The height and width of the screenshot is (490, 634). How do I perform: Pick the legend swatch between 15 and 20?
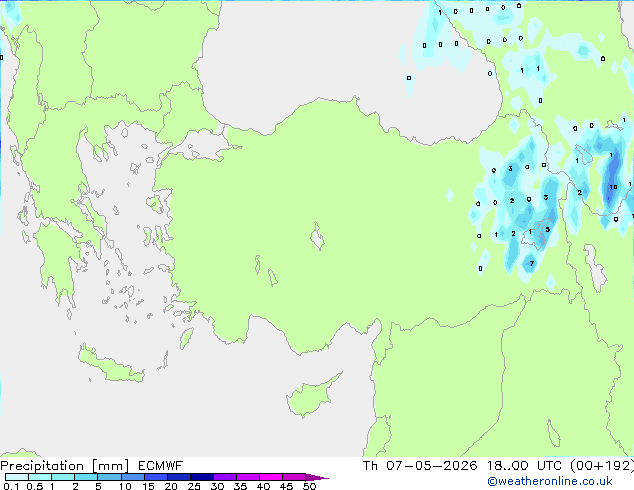pyautogui.click(x=155, y=477)
